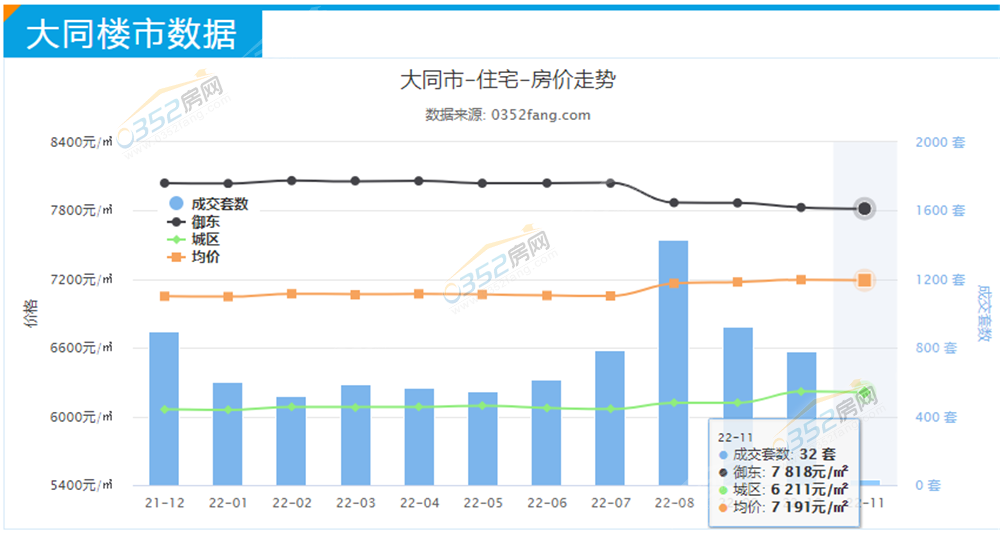This screenshot has width=1000, height=538.
Task: Select the 御东 data point at 22-08
Action: (674, 203)
